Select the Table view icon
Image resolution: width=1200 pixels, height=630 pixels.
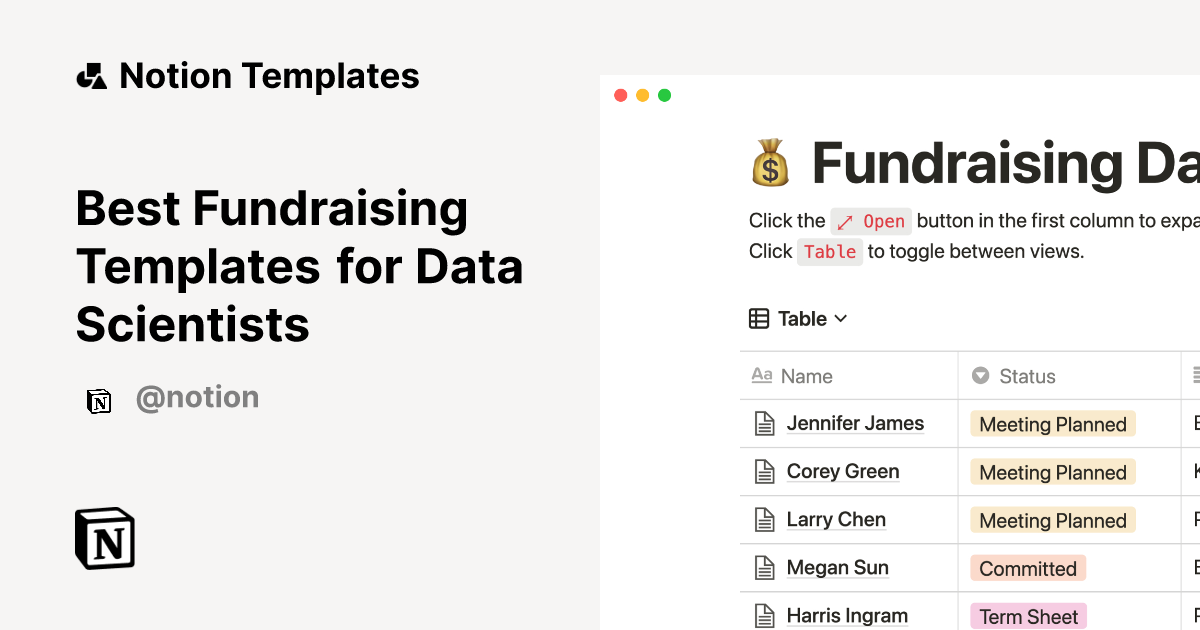pos(758,318)
